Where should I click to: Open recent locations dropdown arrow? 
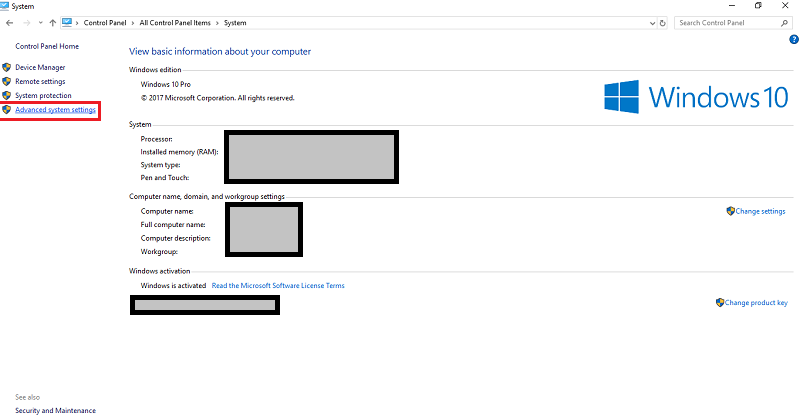pyautogui.click(x=40, y=23)
